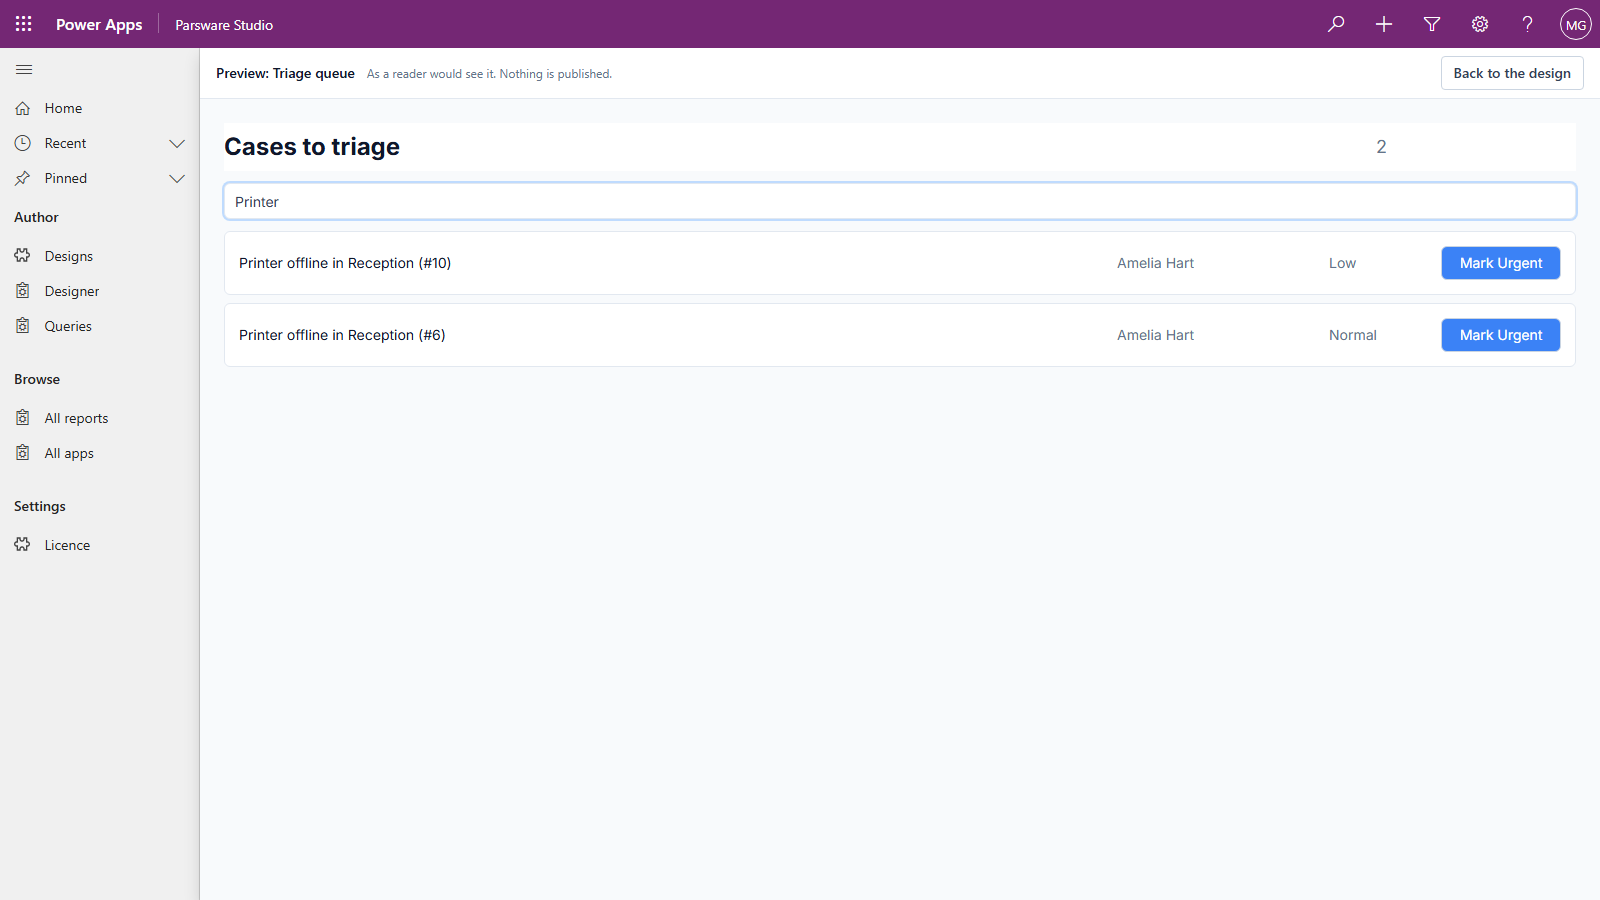Click the case count '2'

pyautogui.click(x=1381, y=147)
